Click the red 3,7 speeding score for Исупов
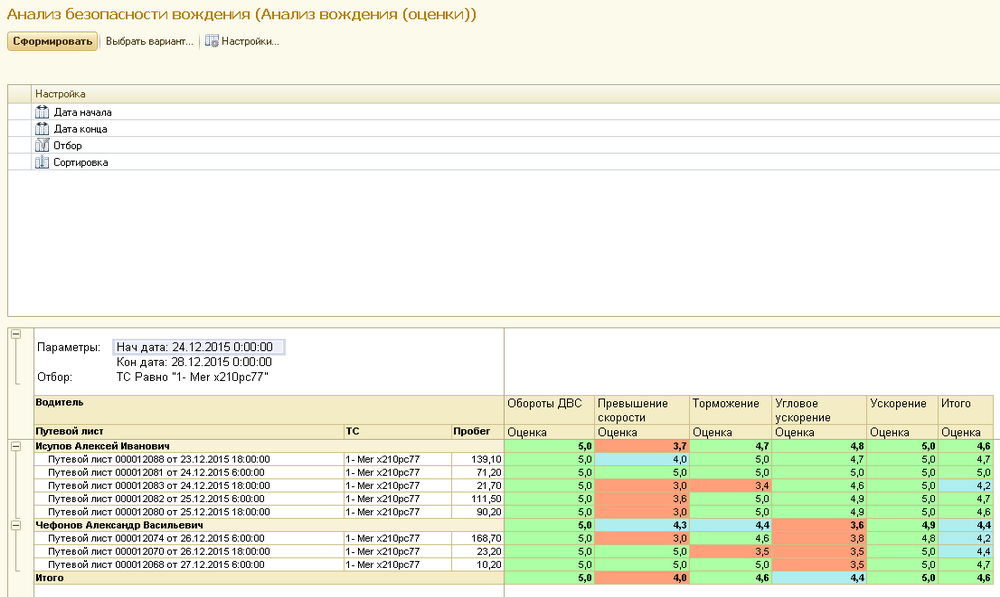This screenshot has height=597, width=1000. 642,446
